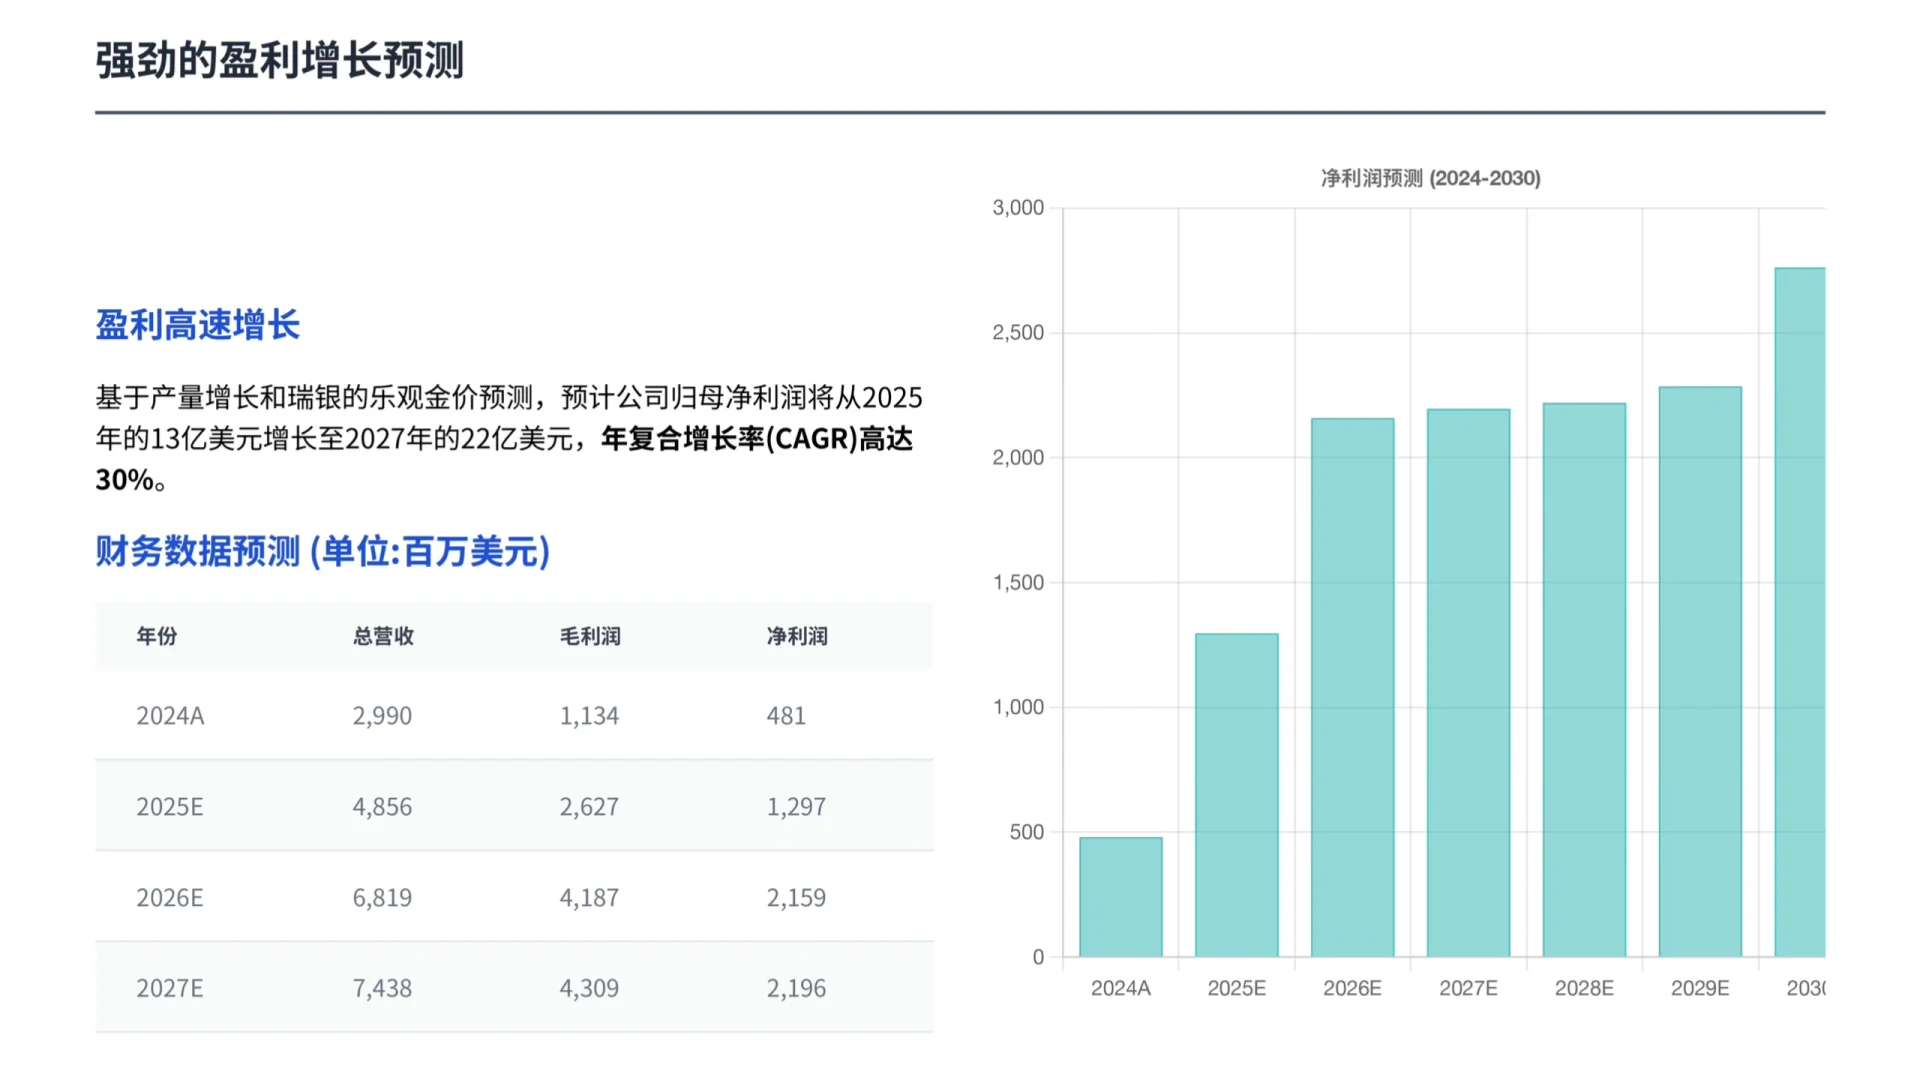Screen dimensions: 1920x1080
Task: Select the 2024A table row label
Action: 170,716
